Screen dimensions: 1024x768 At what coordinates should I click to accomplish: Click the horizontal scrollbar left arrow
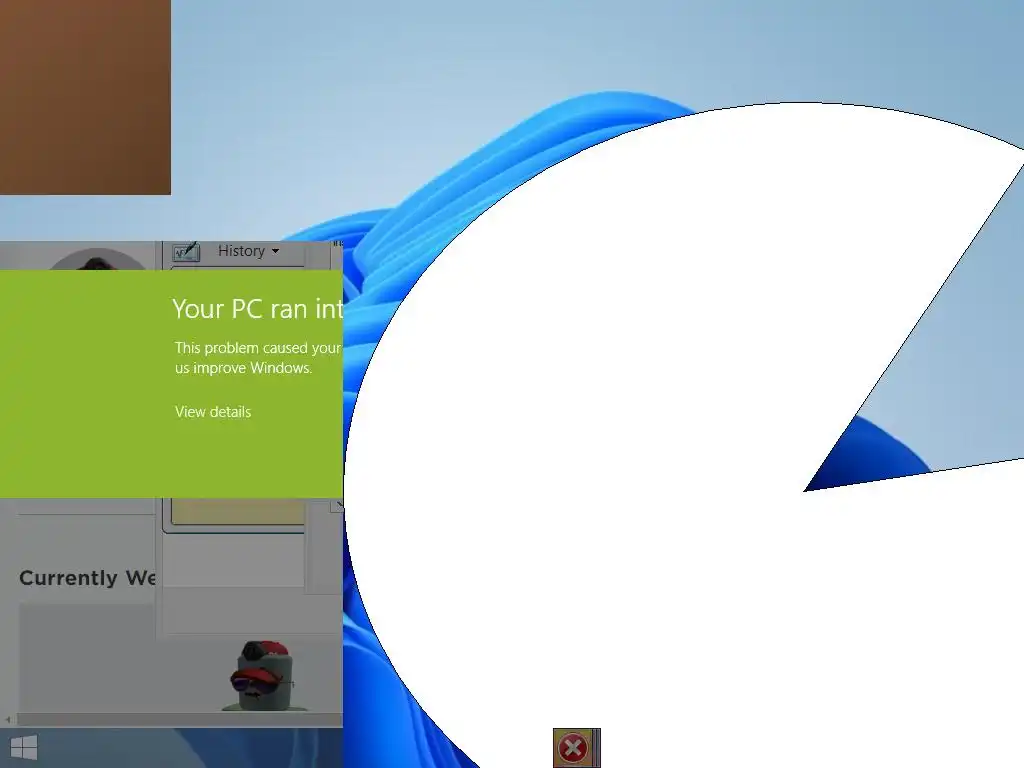click(8, 720)
